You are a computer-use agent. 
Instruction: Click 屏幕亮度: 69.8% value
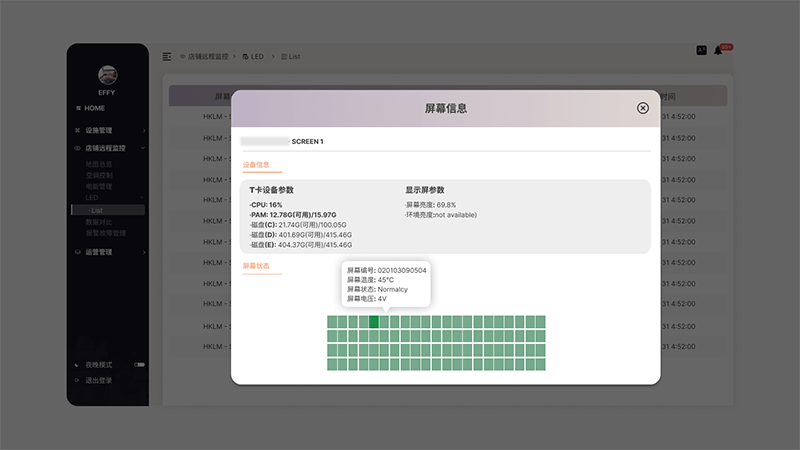431,205
